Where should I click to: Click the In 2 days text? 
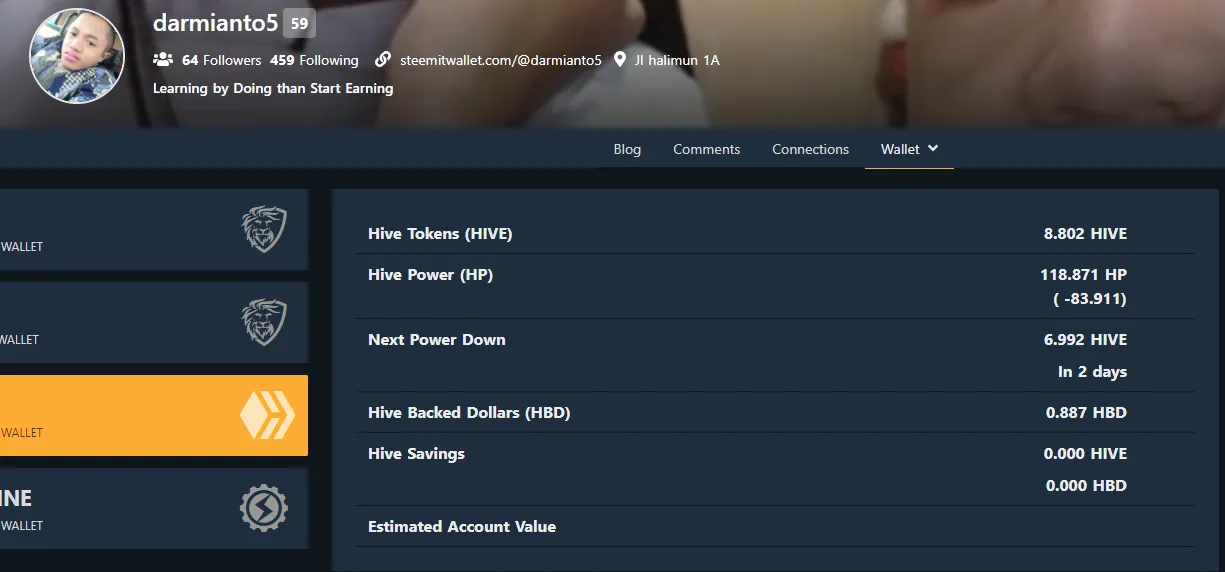(x=1093, y=372)
